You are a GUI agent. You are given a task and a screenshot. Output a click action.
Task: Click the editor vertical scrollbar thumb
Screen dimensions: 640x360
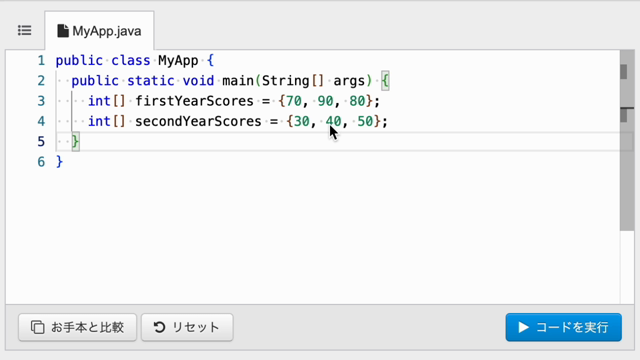(627, 141)
